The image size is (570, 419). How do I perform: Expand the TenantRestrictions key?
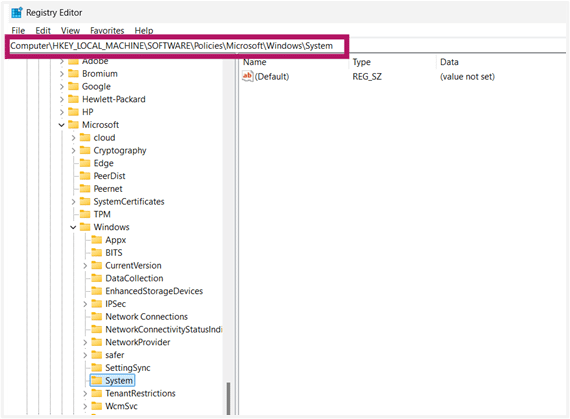point(85,394)
